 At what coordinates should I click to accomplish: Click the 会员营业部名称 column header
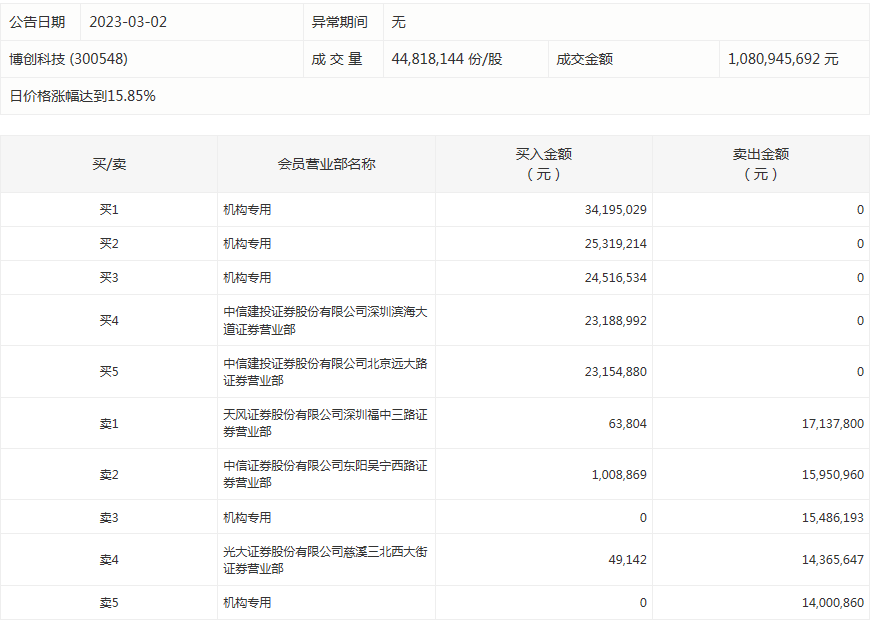coord(327,164)
